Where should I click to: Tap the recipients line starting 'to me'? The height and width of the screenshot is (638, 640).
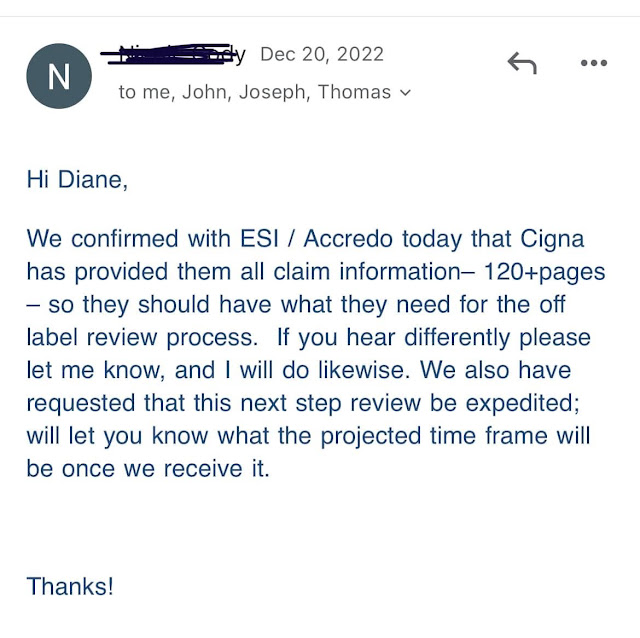[264, 92]
